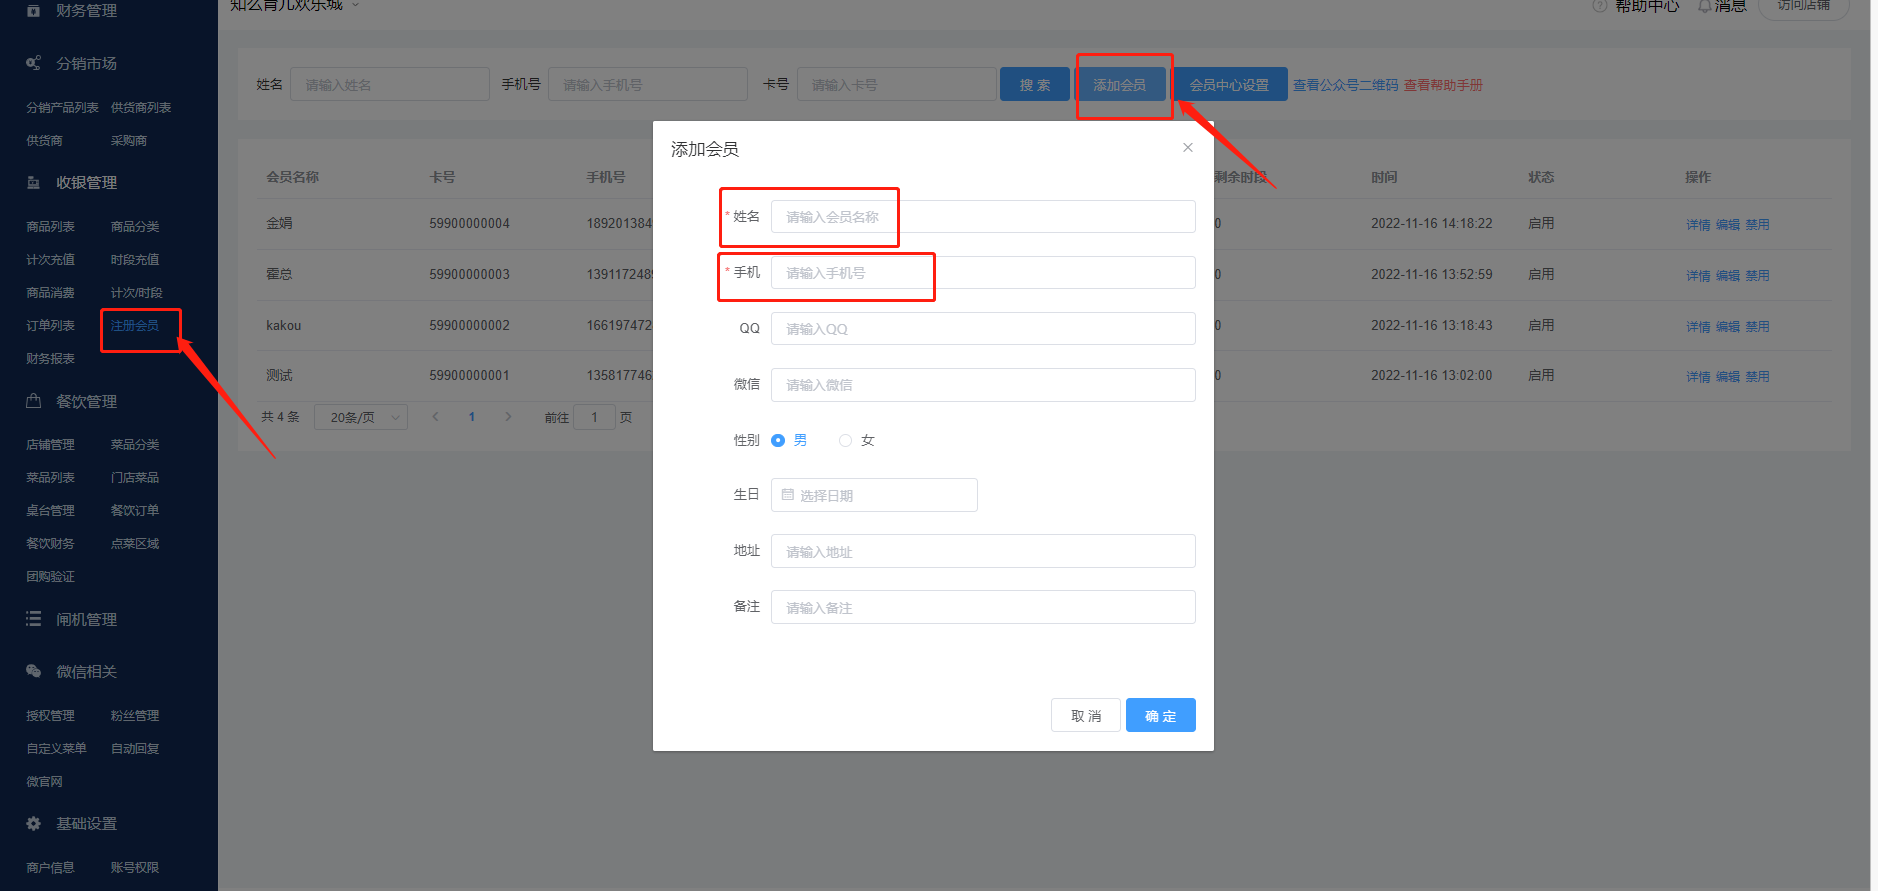This screenshot has height=891, width=1878.
Task: Click the 闸机管理 list icon
Action: [x=33, y=619]
